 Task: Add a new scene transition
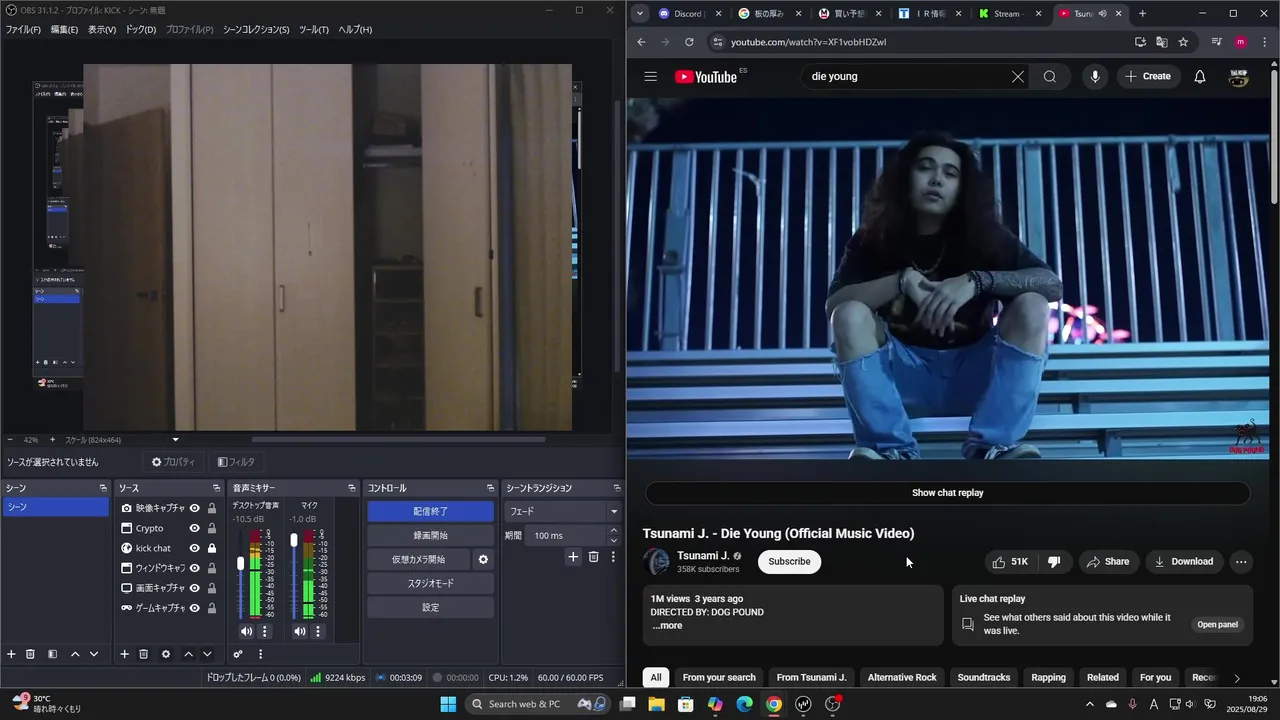point(573,557)
